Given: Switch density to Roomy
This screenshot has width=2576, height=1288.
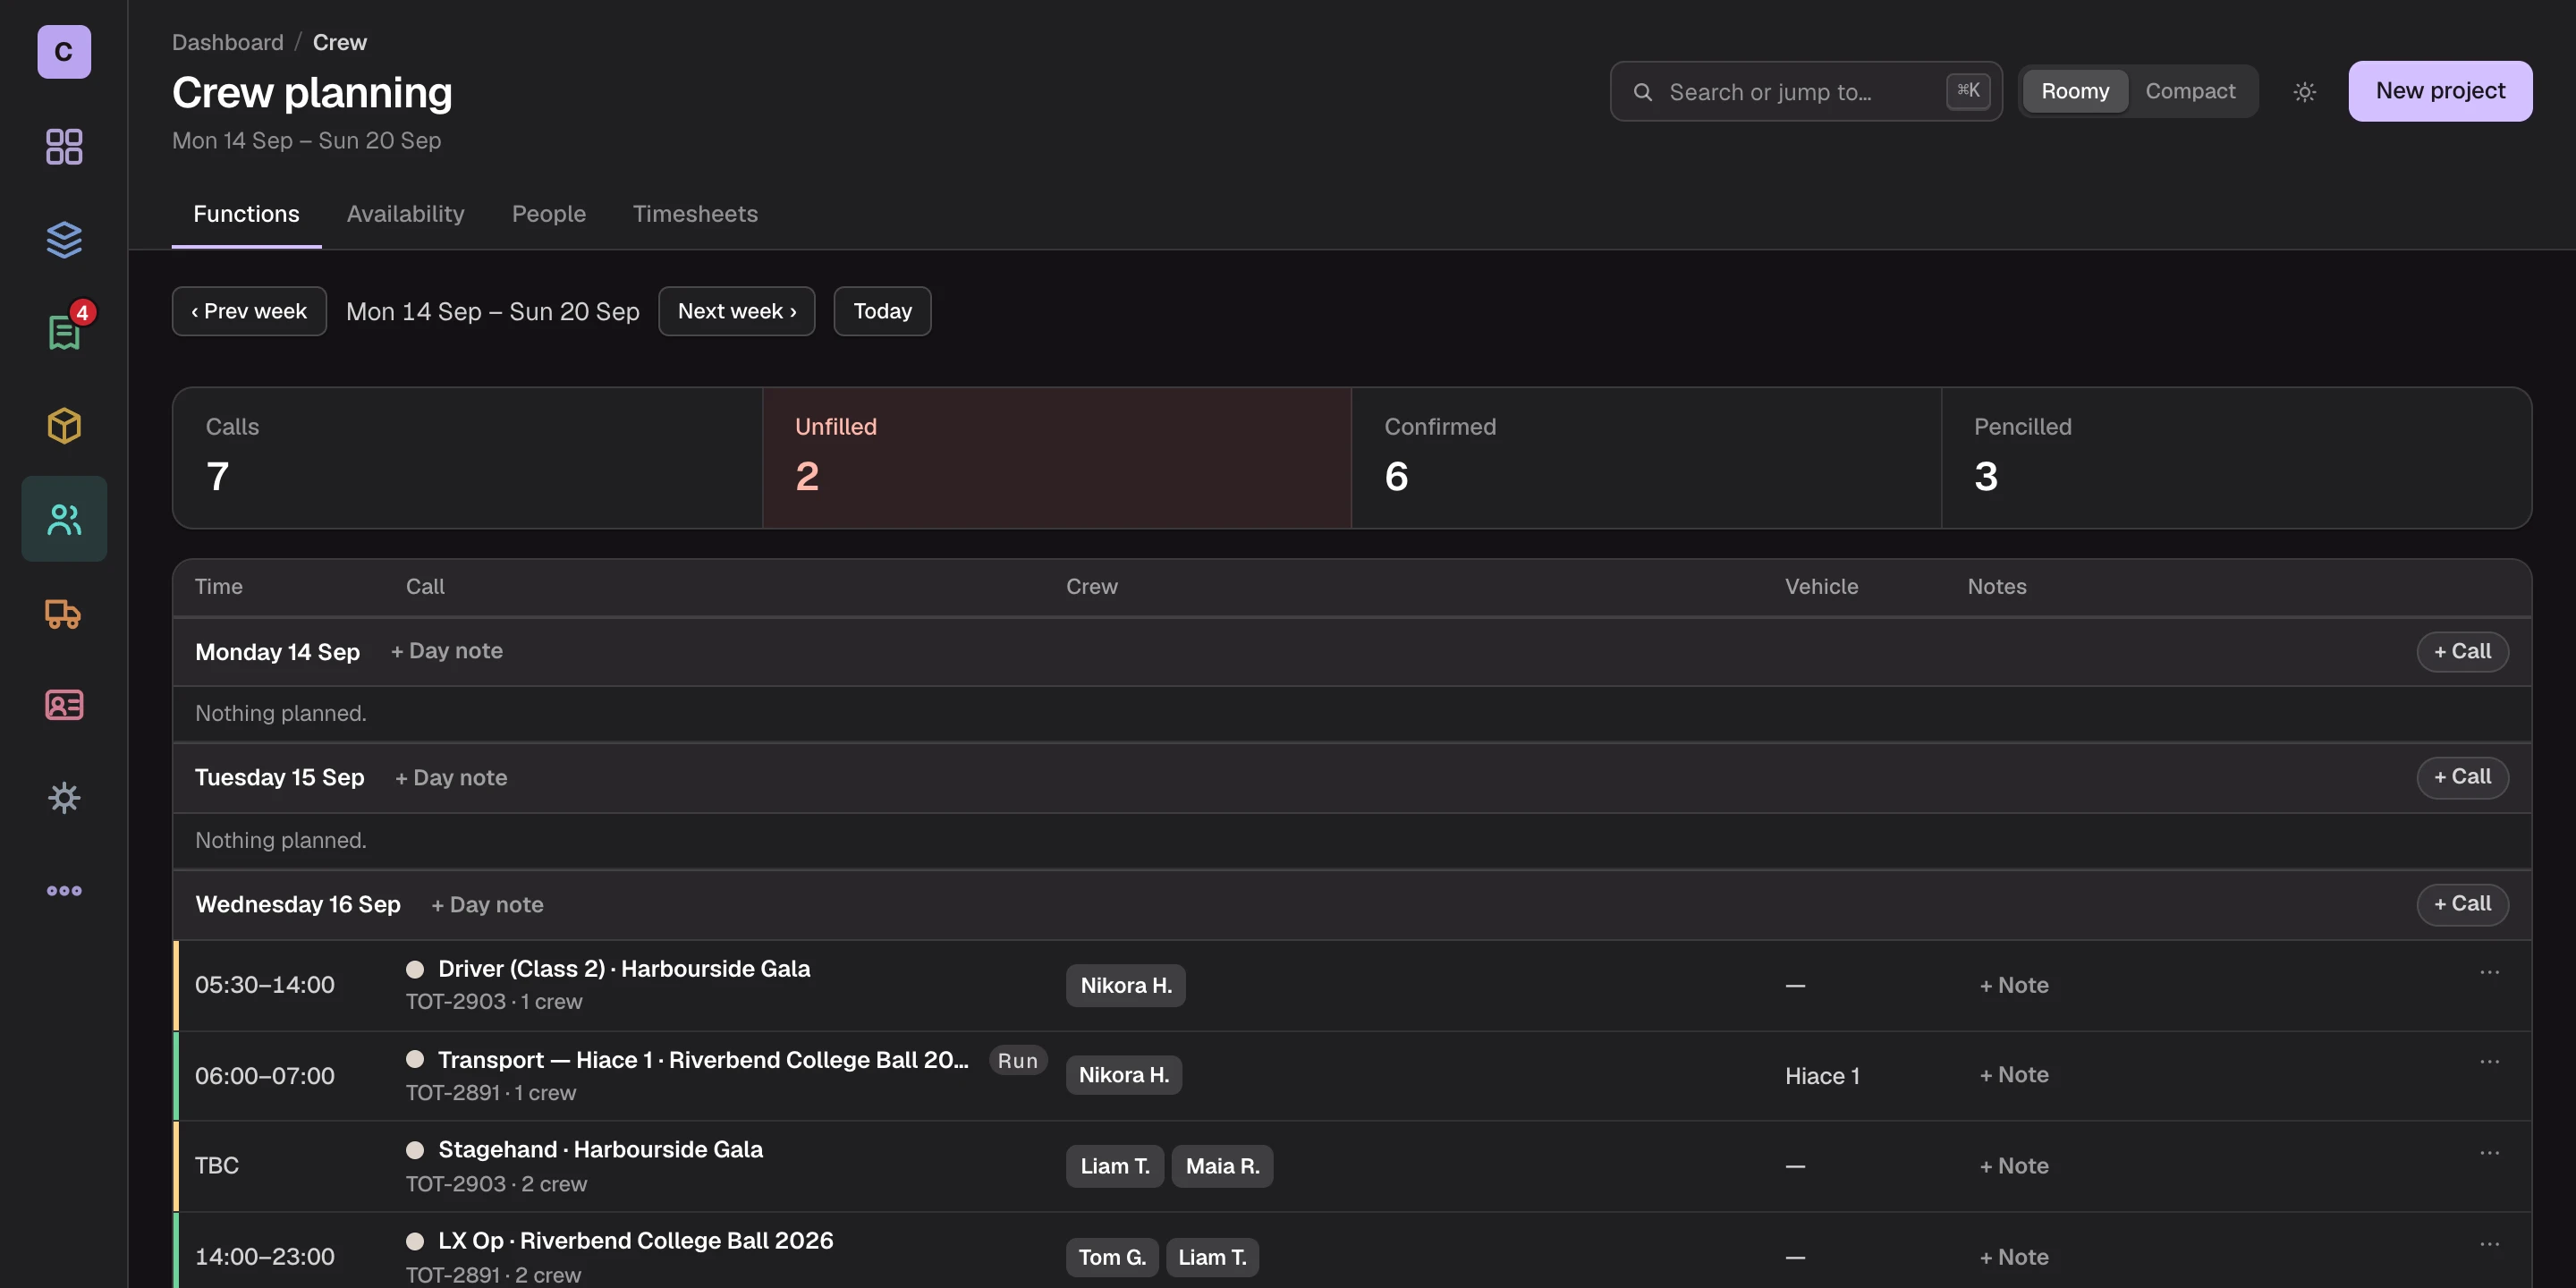Looking at the screenshot, I should (2075, 91).
